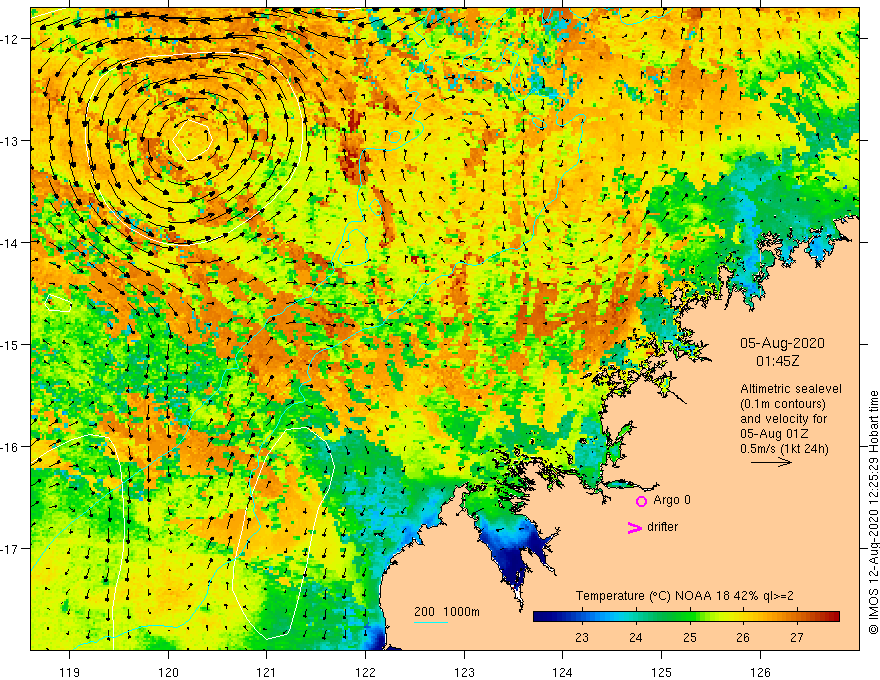Click the latitude label -12
Image resolution: width=880 pixels, height=680 pixels.
pyautogui.click(x=11, y=39)
